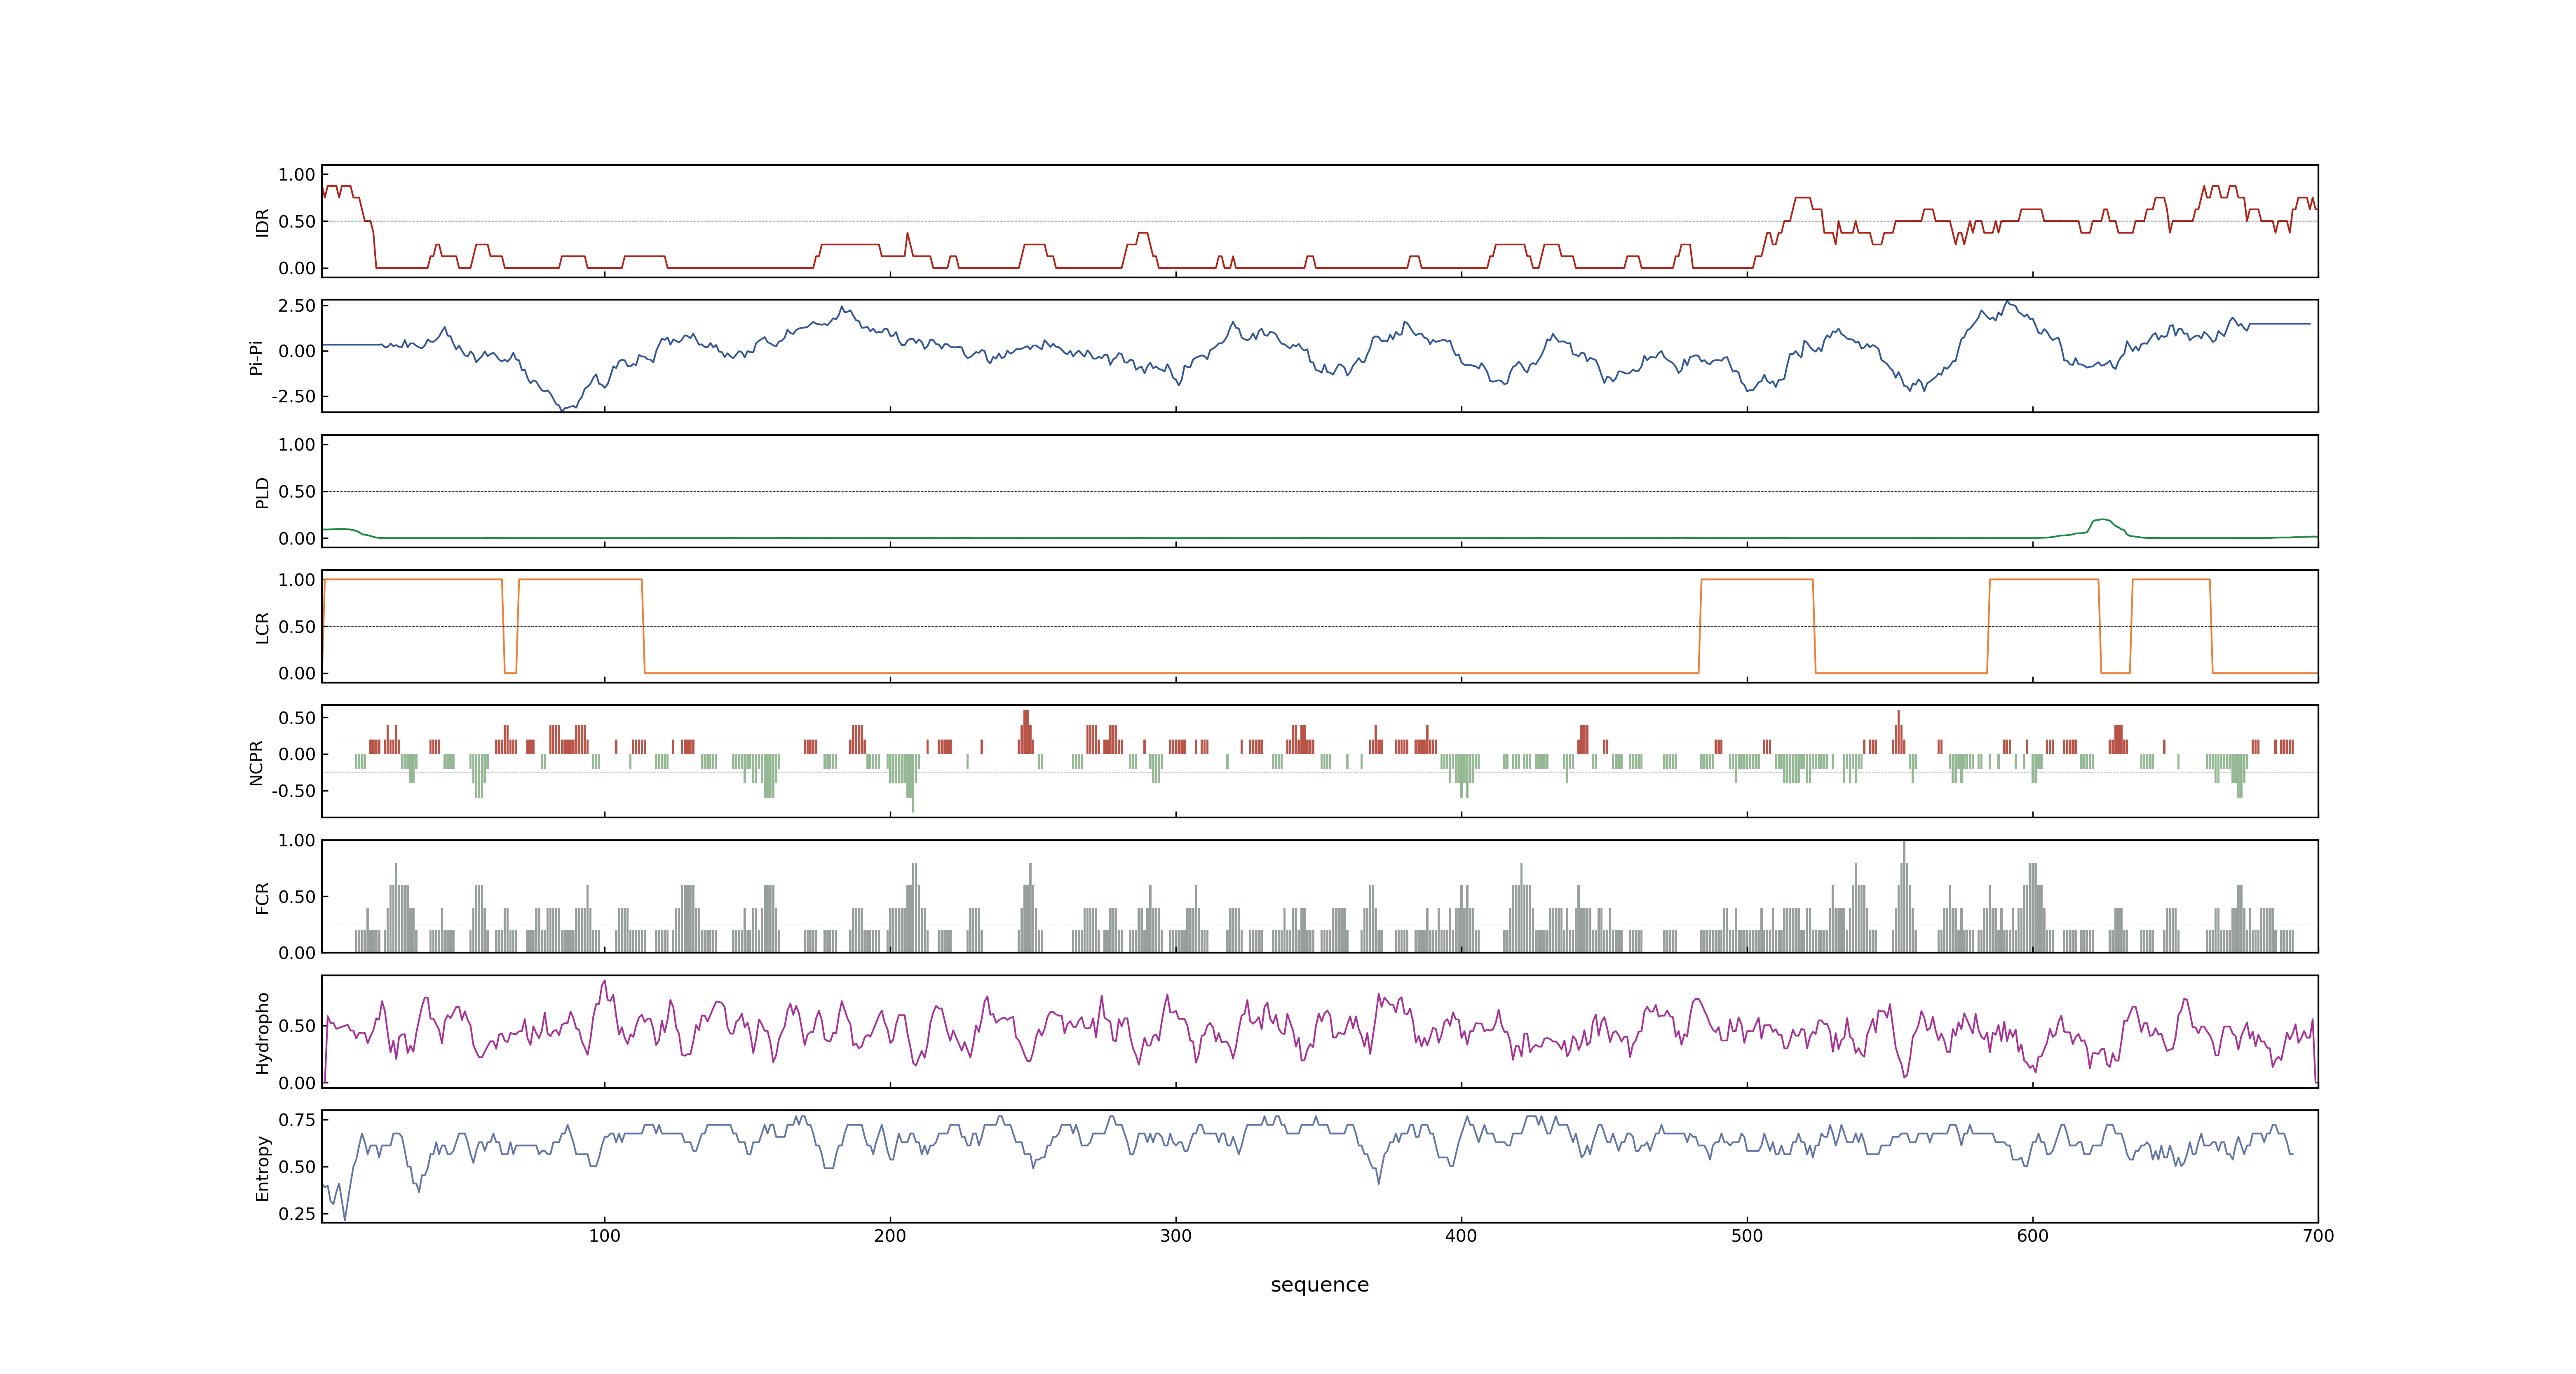Click the 0.50 tick of the Entropy panel
The image size is (2576, 1374).
click(x=297, y=1167)
